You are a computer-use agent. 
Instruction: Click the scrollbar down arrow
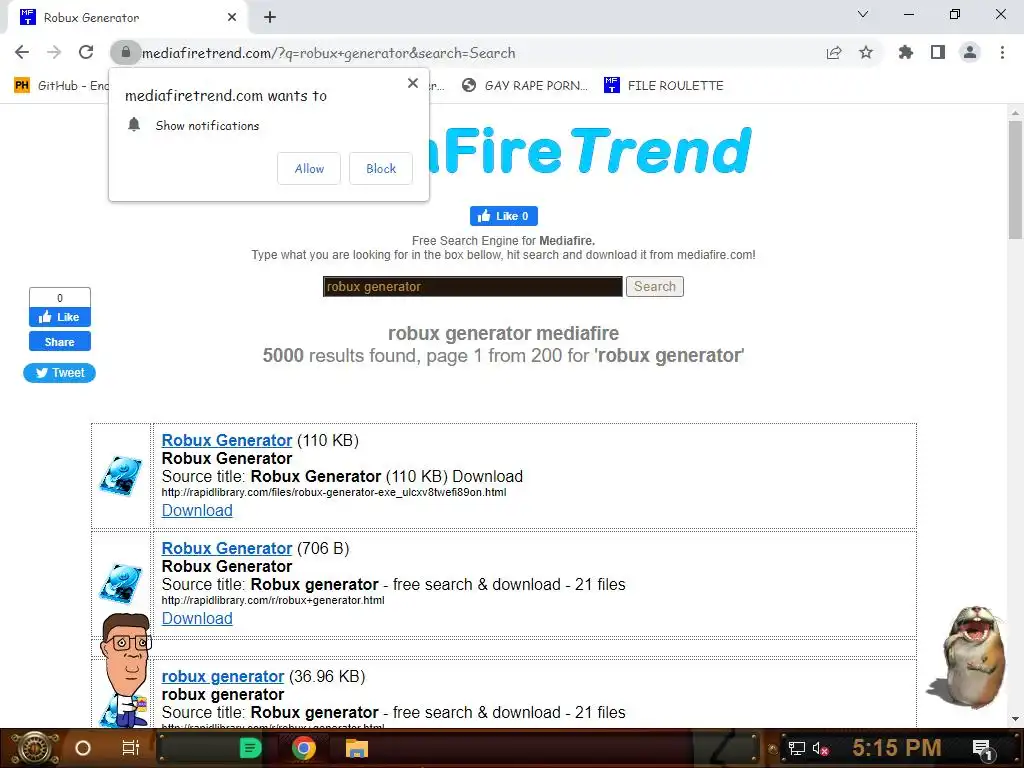coord(1015,719)
